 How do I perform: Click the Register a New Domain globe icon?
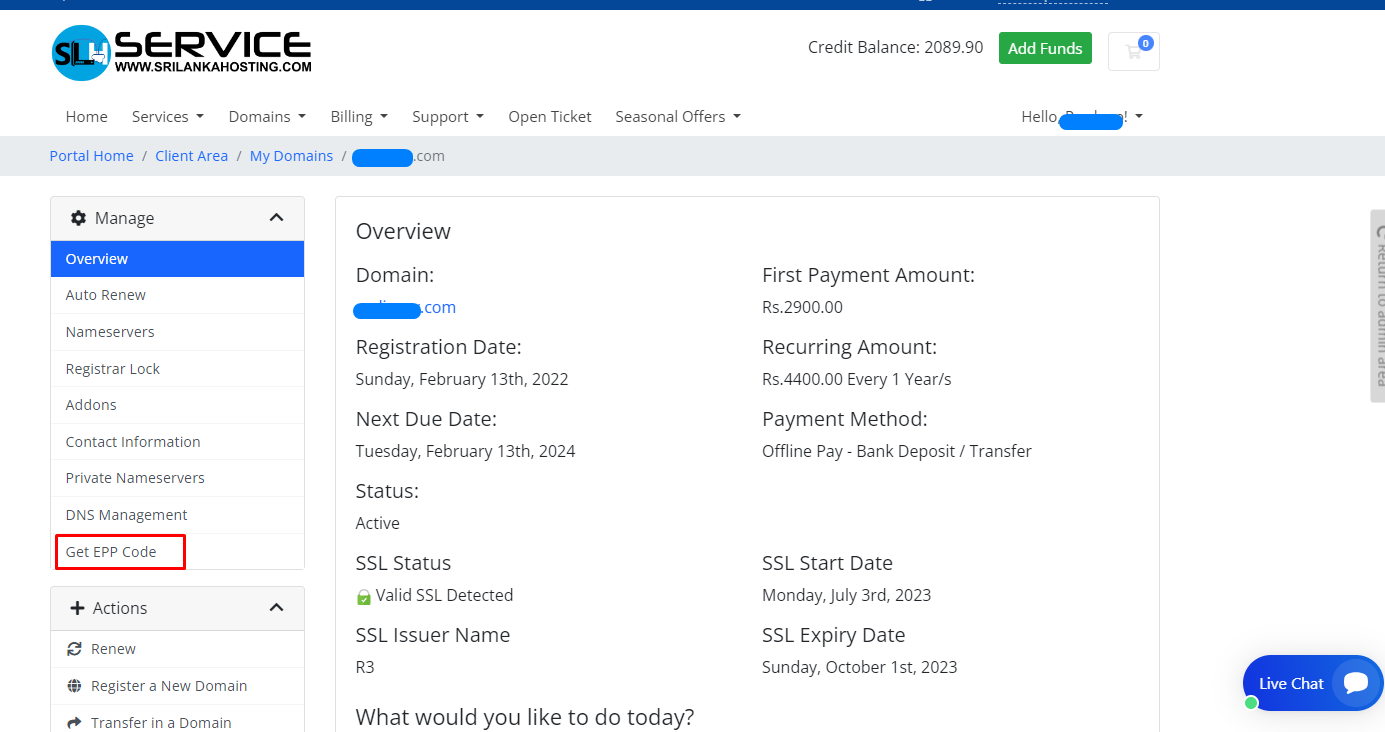click(x=74, y=686)
